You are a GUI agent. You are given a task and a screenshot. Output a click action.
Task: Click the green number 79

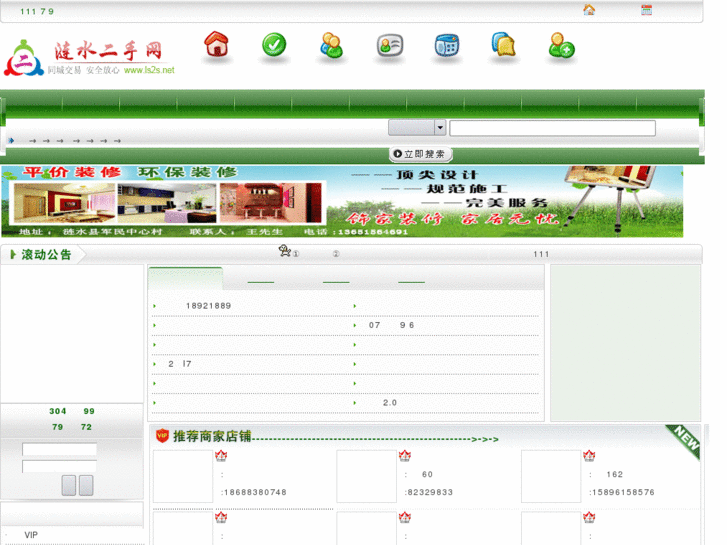coord(57,427)
